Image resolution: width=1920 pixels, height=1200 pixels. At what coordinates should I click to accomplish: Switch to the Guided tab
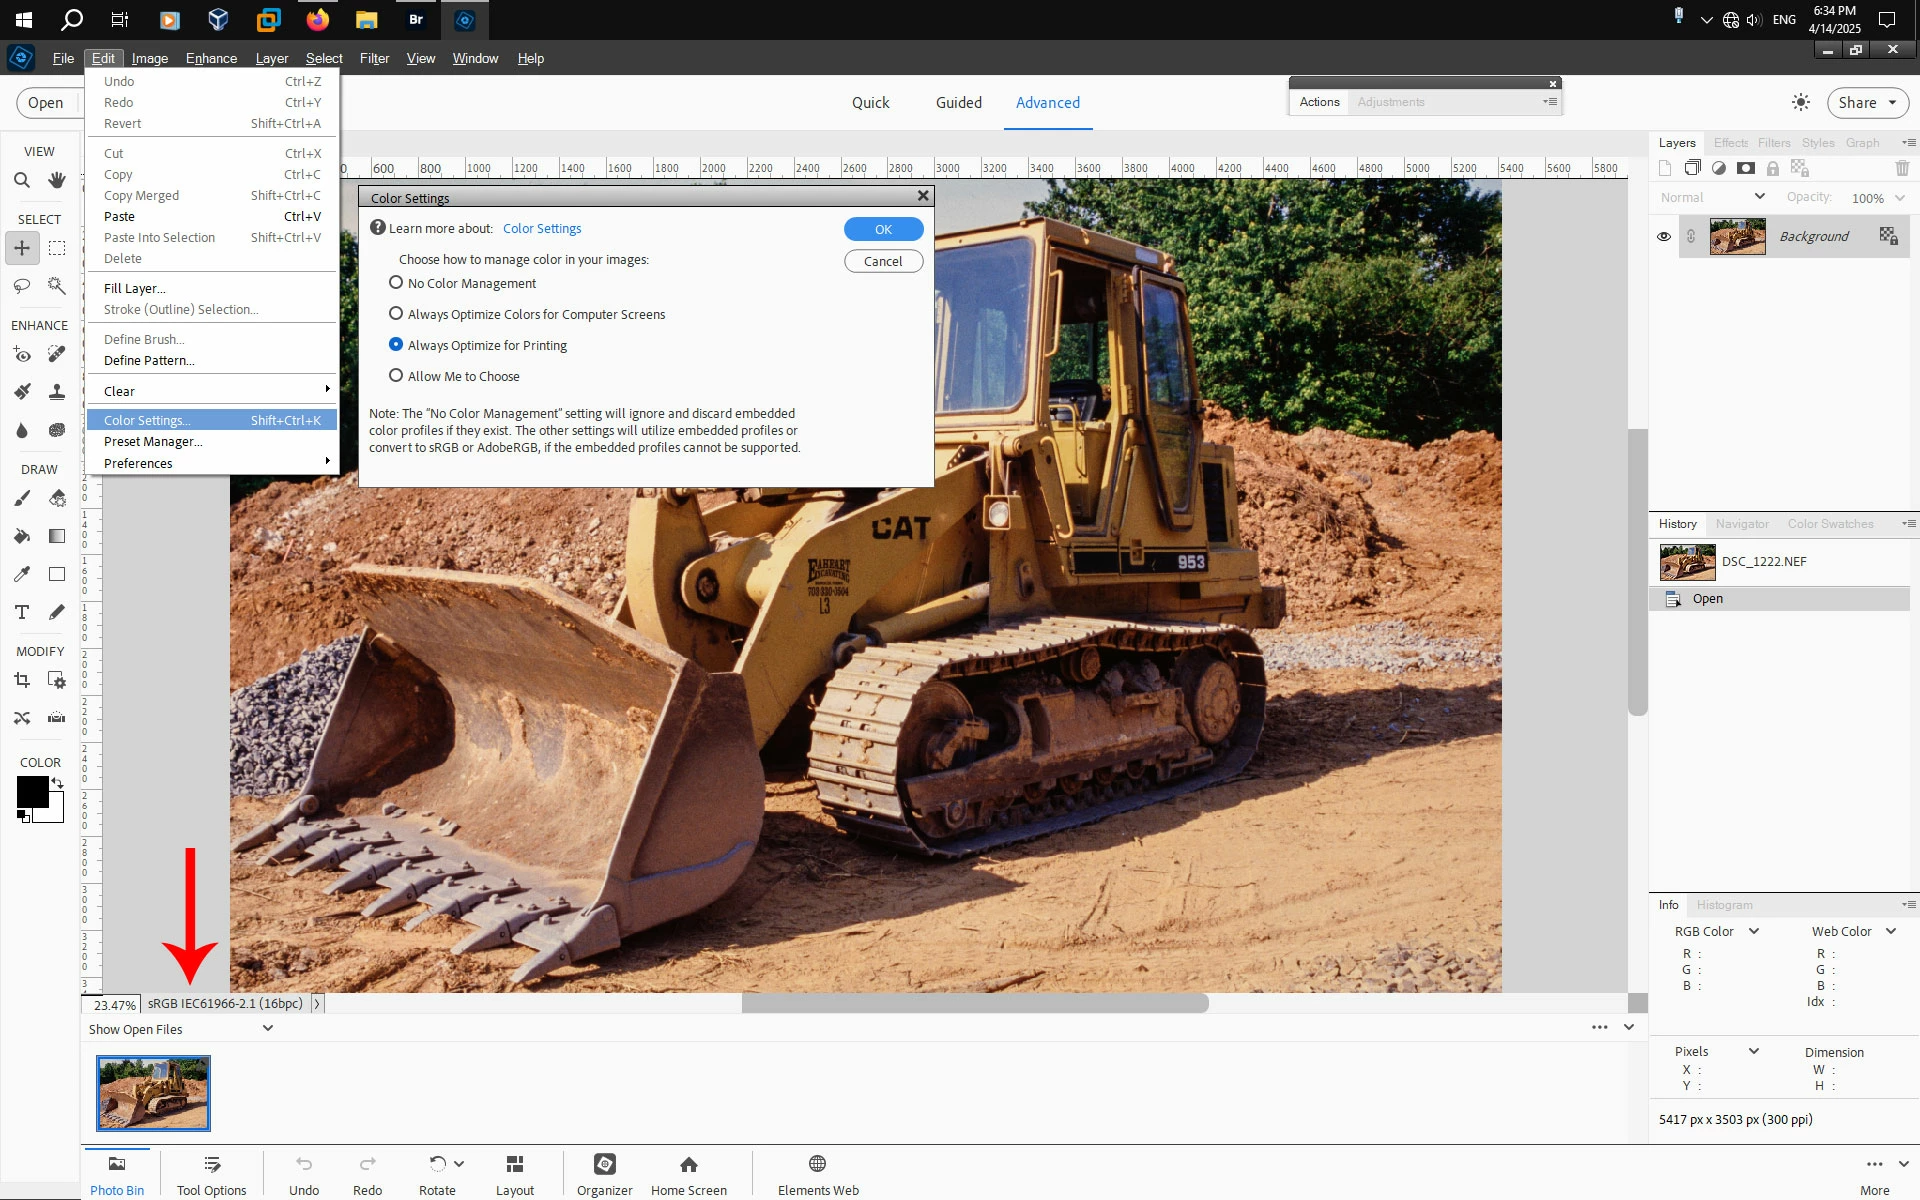click(958, 103)
